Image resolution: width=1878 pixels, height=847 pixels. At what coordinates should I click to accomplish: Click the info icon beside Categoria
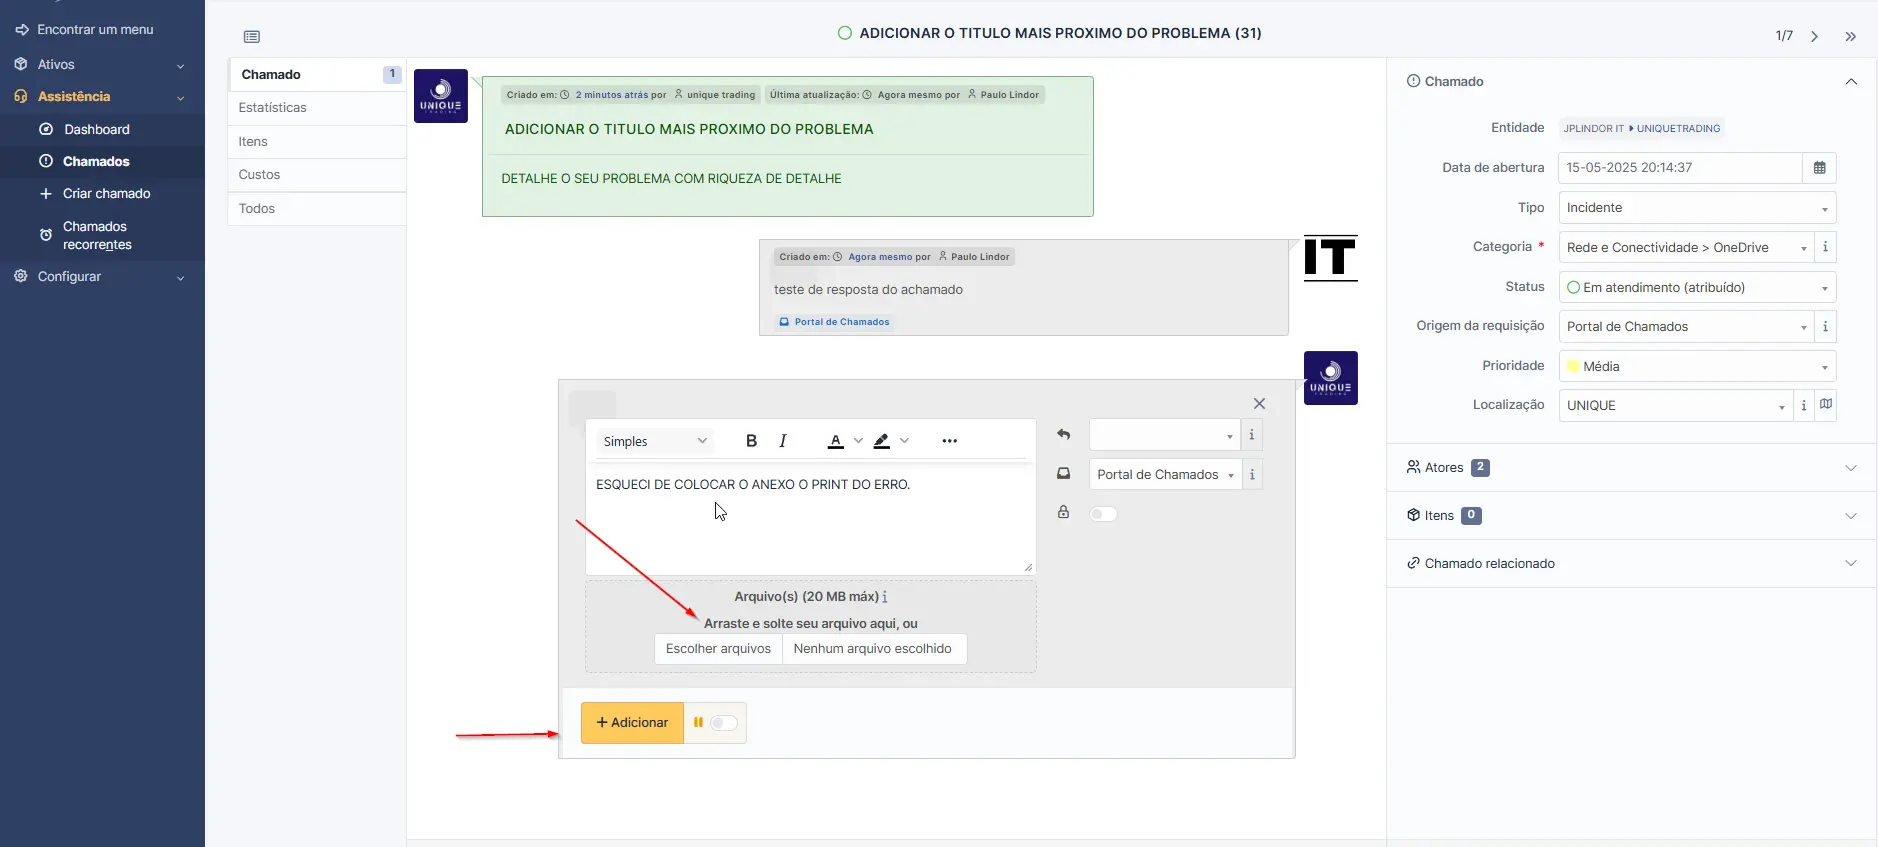tap(1825, 247)
